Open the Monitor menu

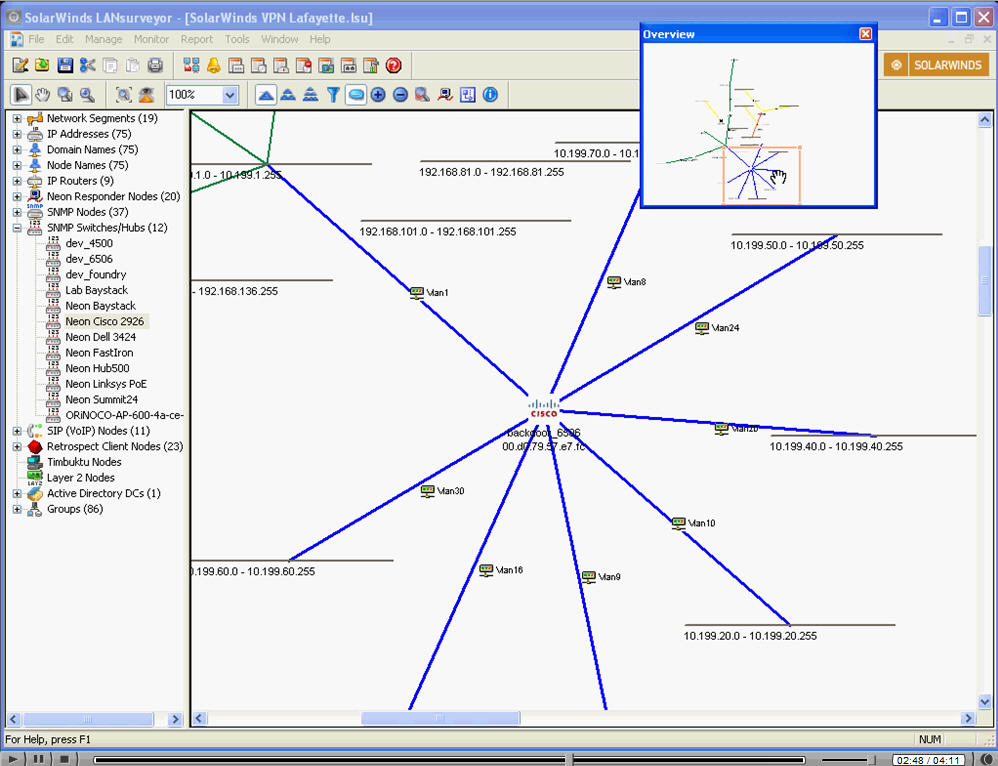151,39
